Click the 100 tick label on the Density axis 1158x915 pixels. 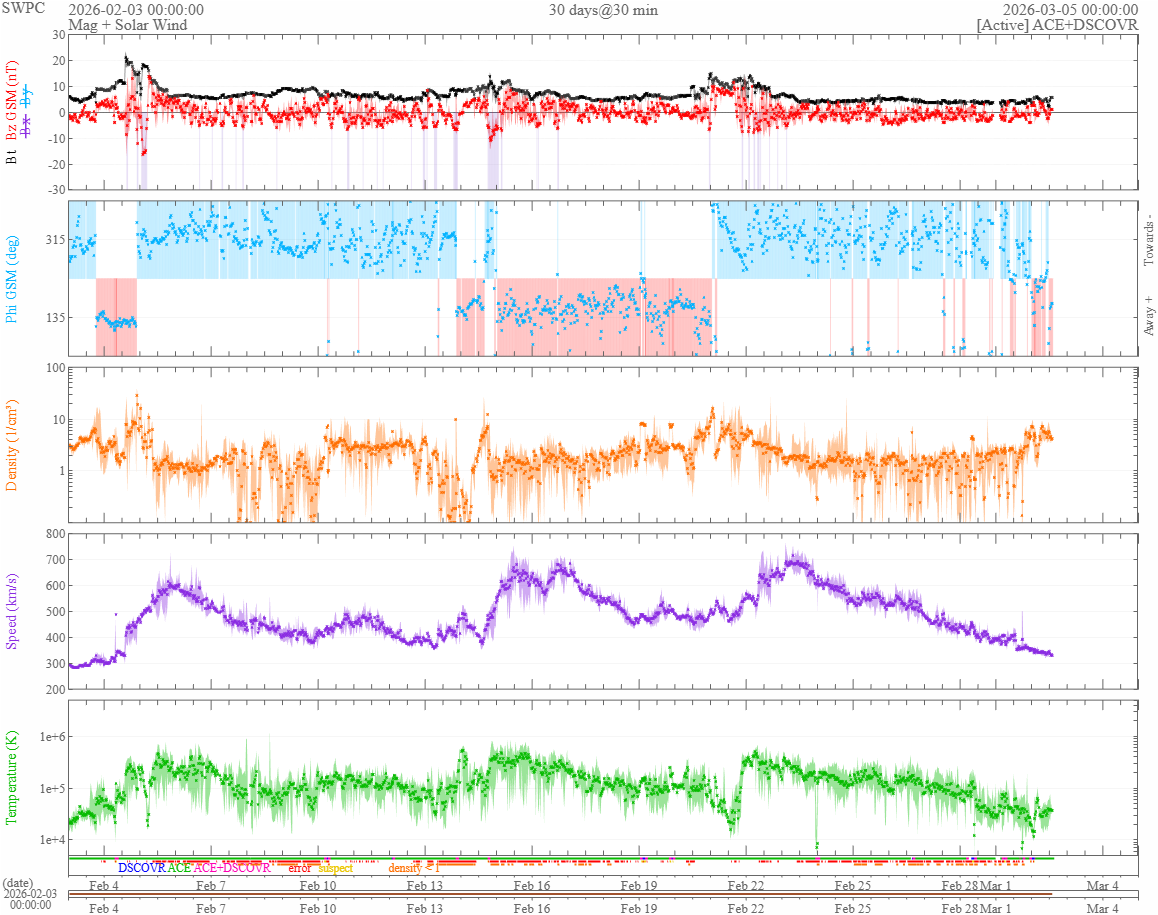(55, 368)
